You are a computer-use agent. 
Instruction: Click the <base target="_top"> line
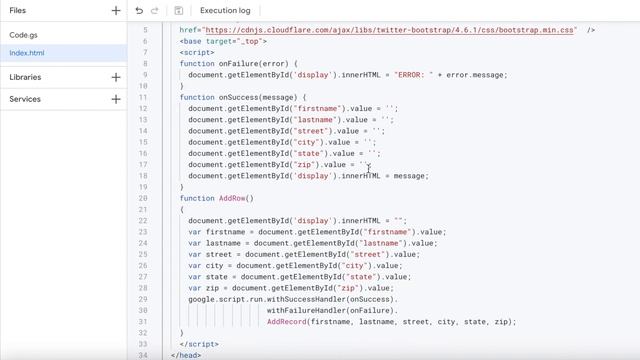223,41
